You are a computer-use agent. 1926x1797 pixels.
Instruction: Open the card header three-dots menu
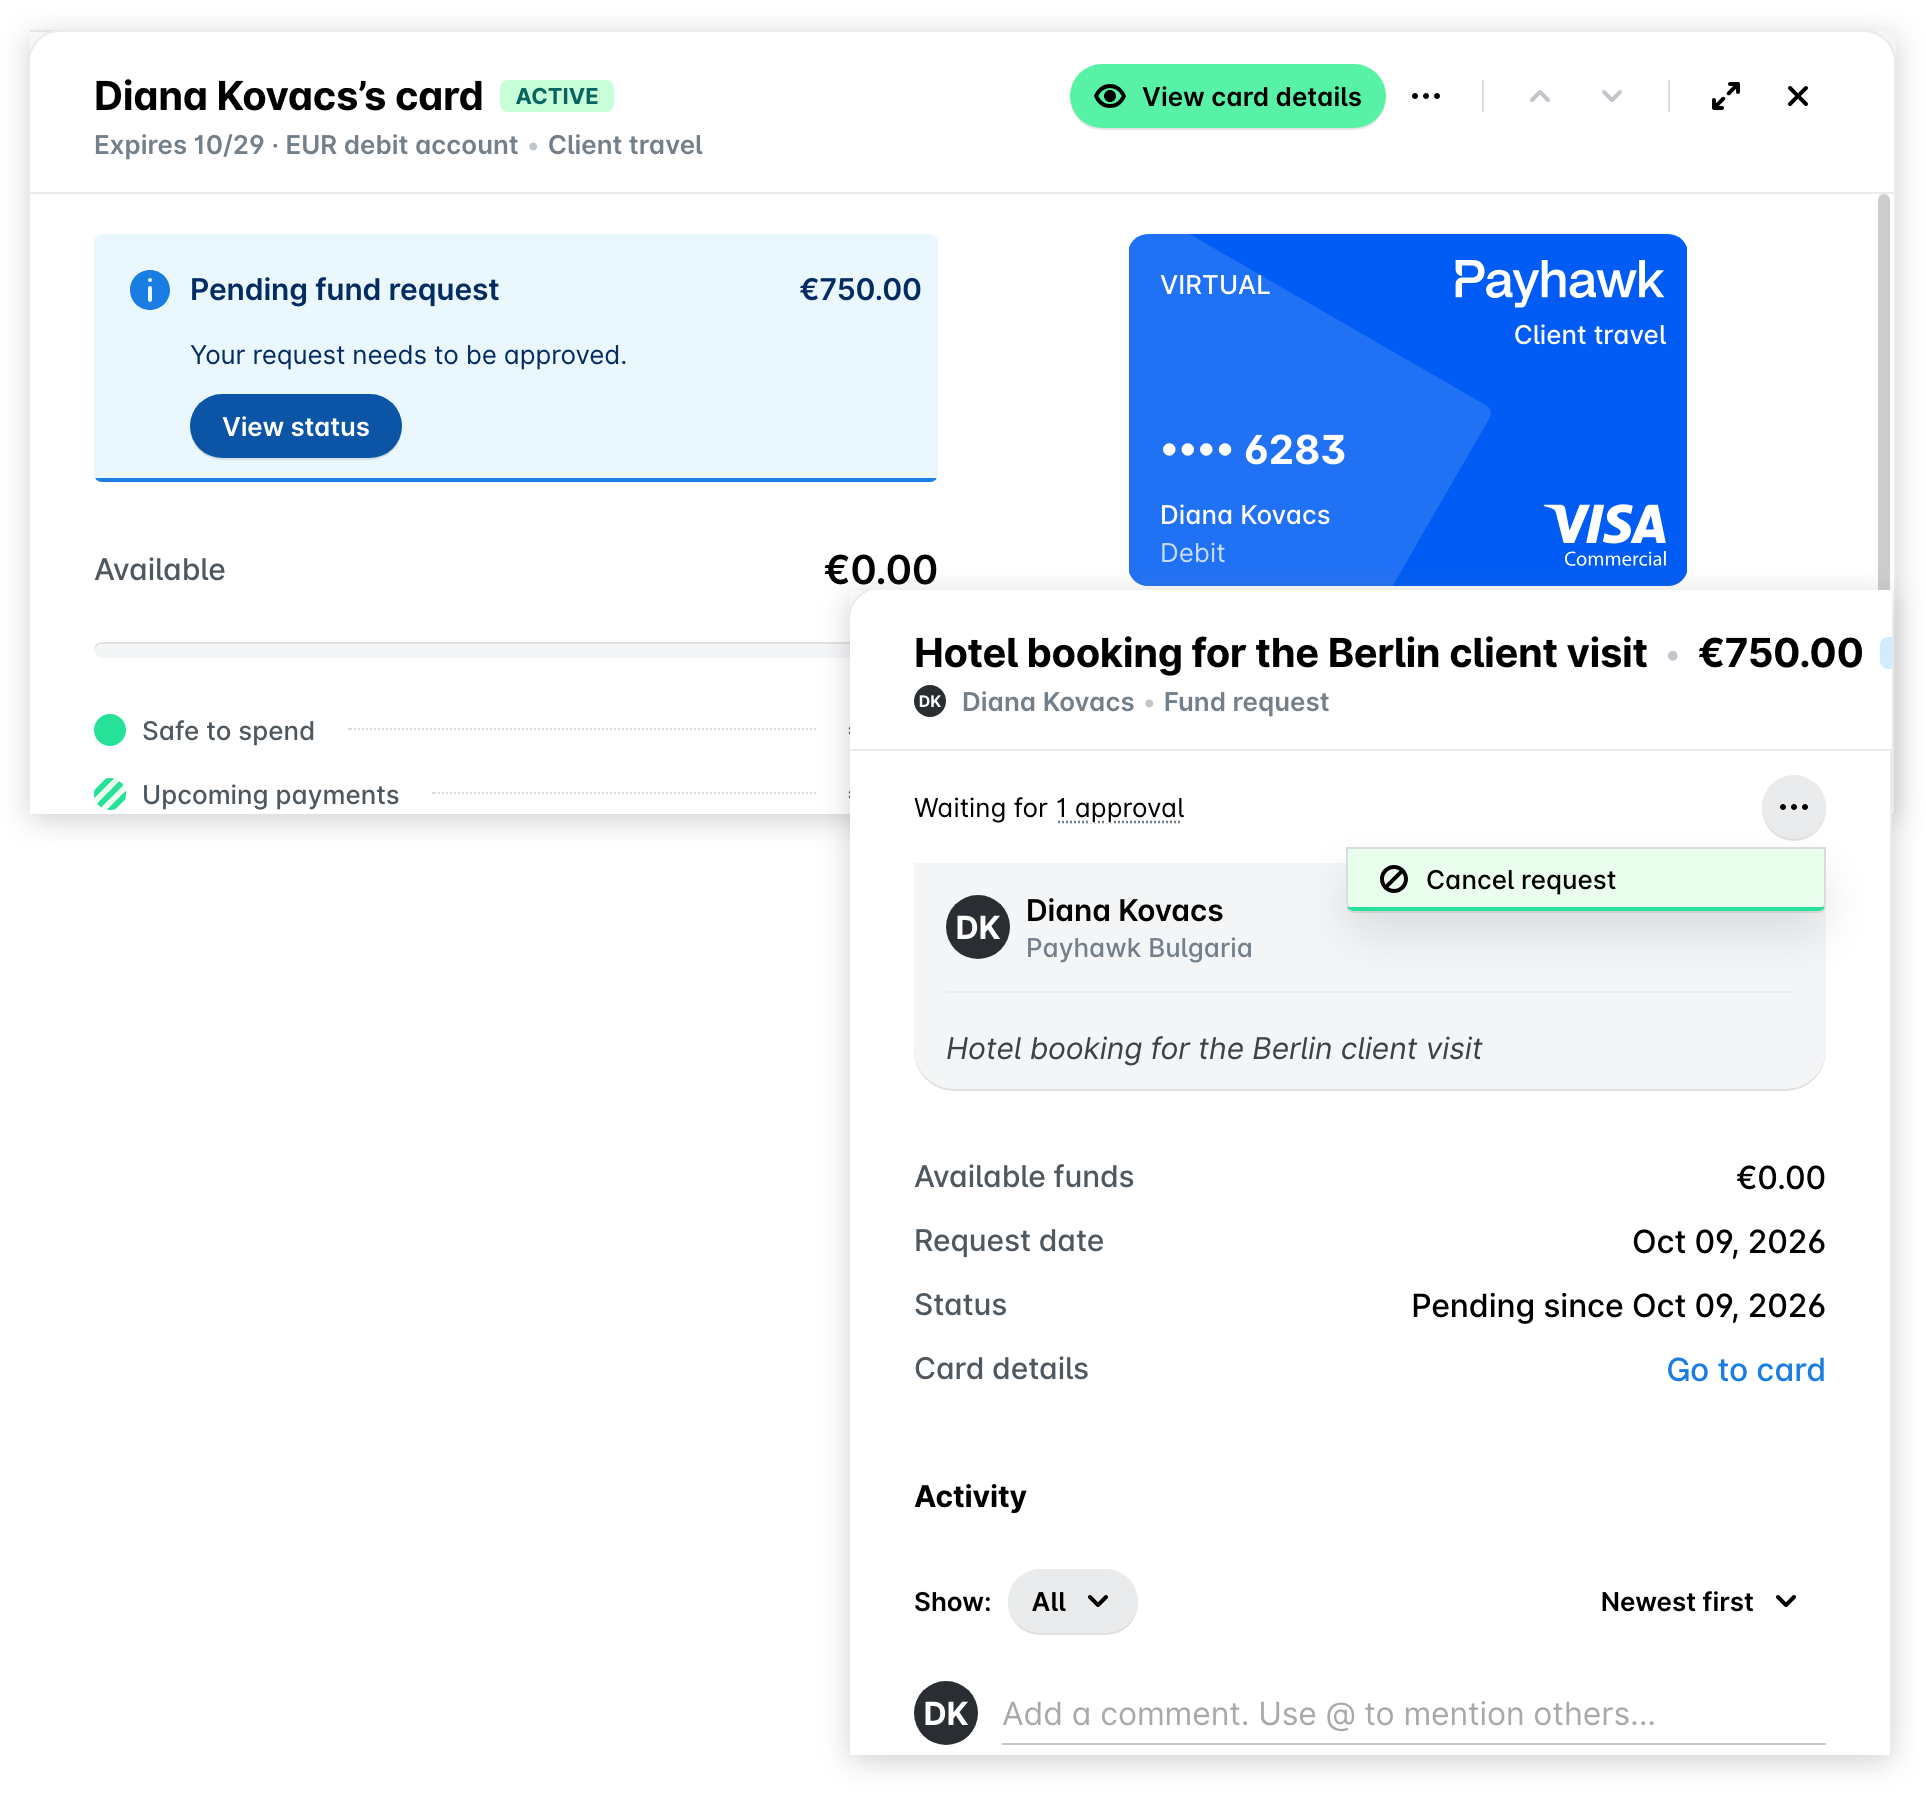pyautogui.click(x=1426, y=97)
